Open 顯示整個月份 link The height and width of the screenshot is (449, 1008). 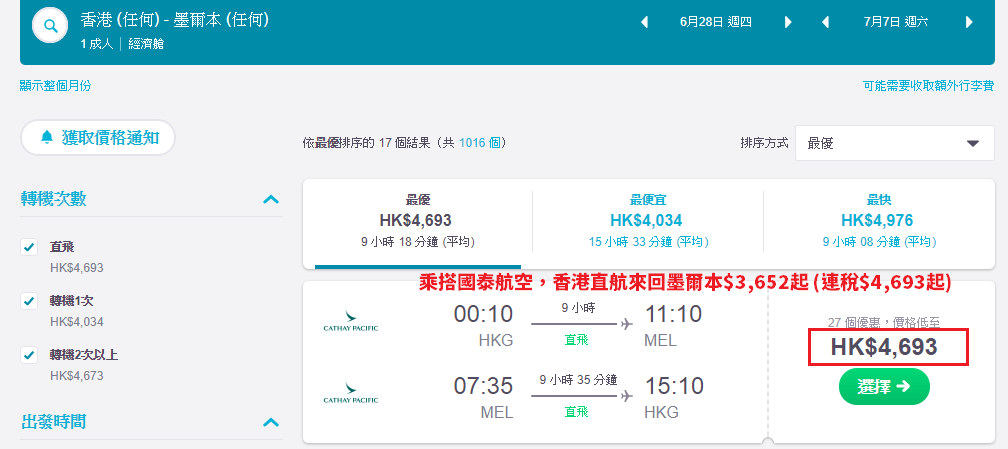(x=55, y=86)
